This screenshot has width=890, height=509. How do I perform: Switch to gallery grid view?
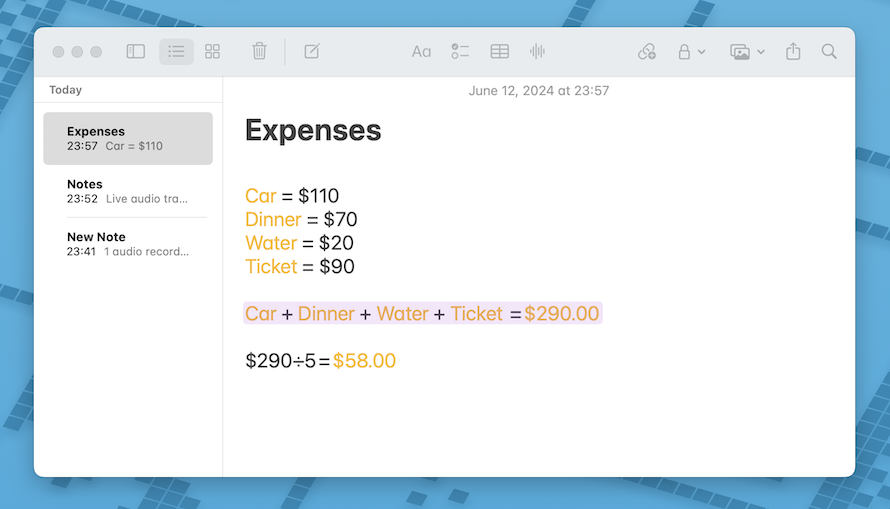pyautogui.click(x=213, y=52)
